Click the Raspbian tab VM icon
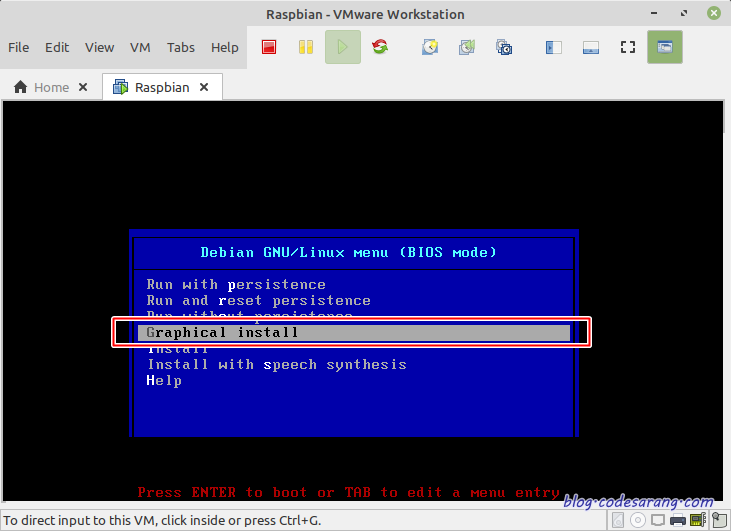Viewport: 731px width, 531px height. (121, 87)
